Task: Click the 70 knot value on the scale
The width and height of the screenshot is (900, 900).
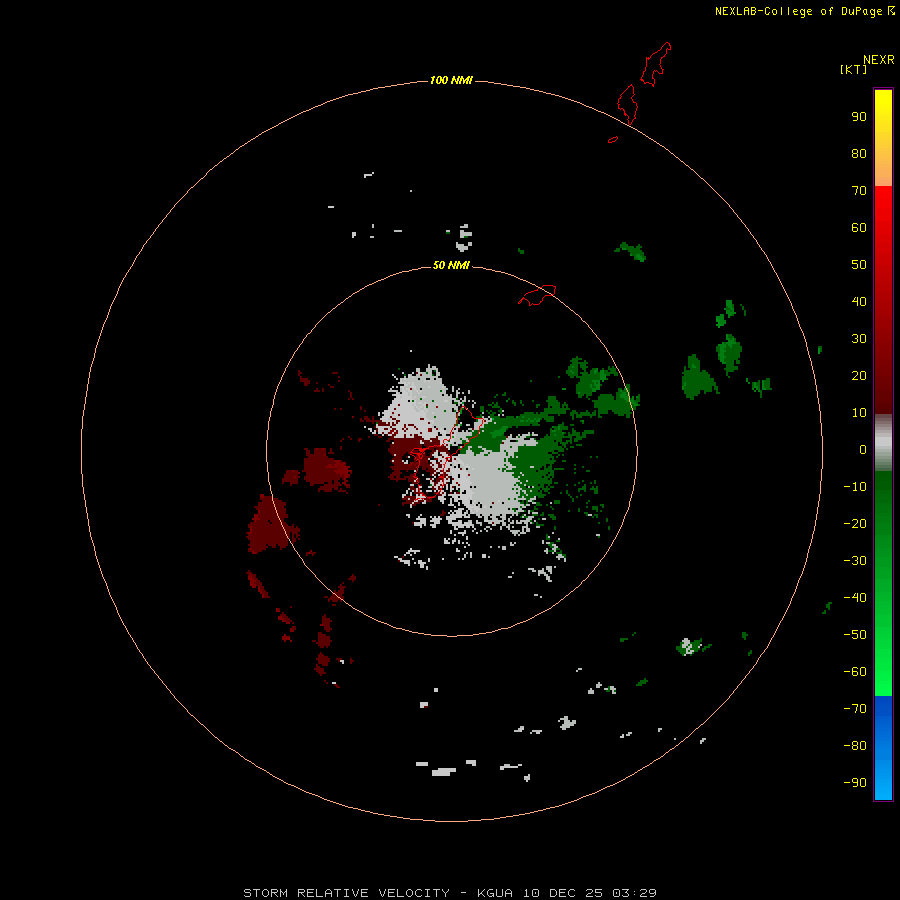Action: coord(859,191)
